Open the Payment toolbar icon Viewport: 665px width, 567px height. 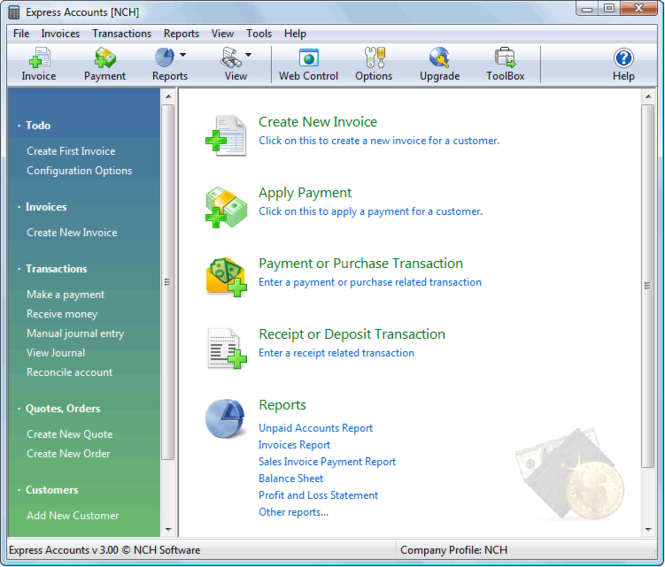105,58
